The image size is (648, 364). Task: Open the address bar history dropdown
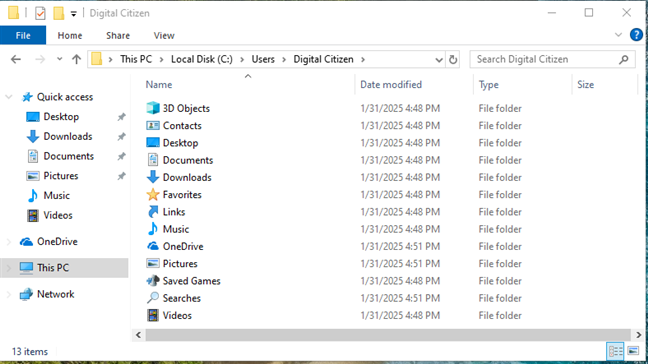(x=439, y=59)
